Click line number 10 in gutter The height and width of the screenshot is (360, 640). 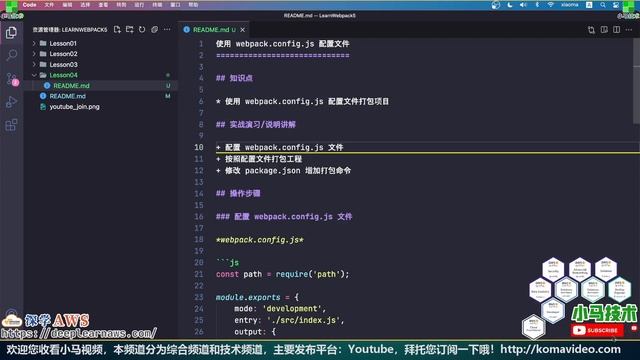(x=199, y=147)
